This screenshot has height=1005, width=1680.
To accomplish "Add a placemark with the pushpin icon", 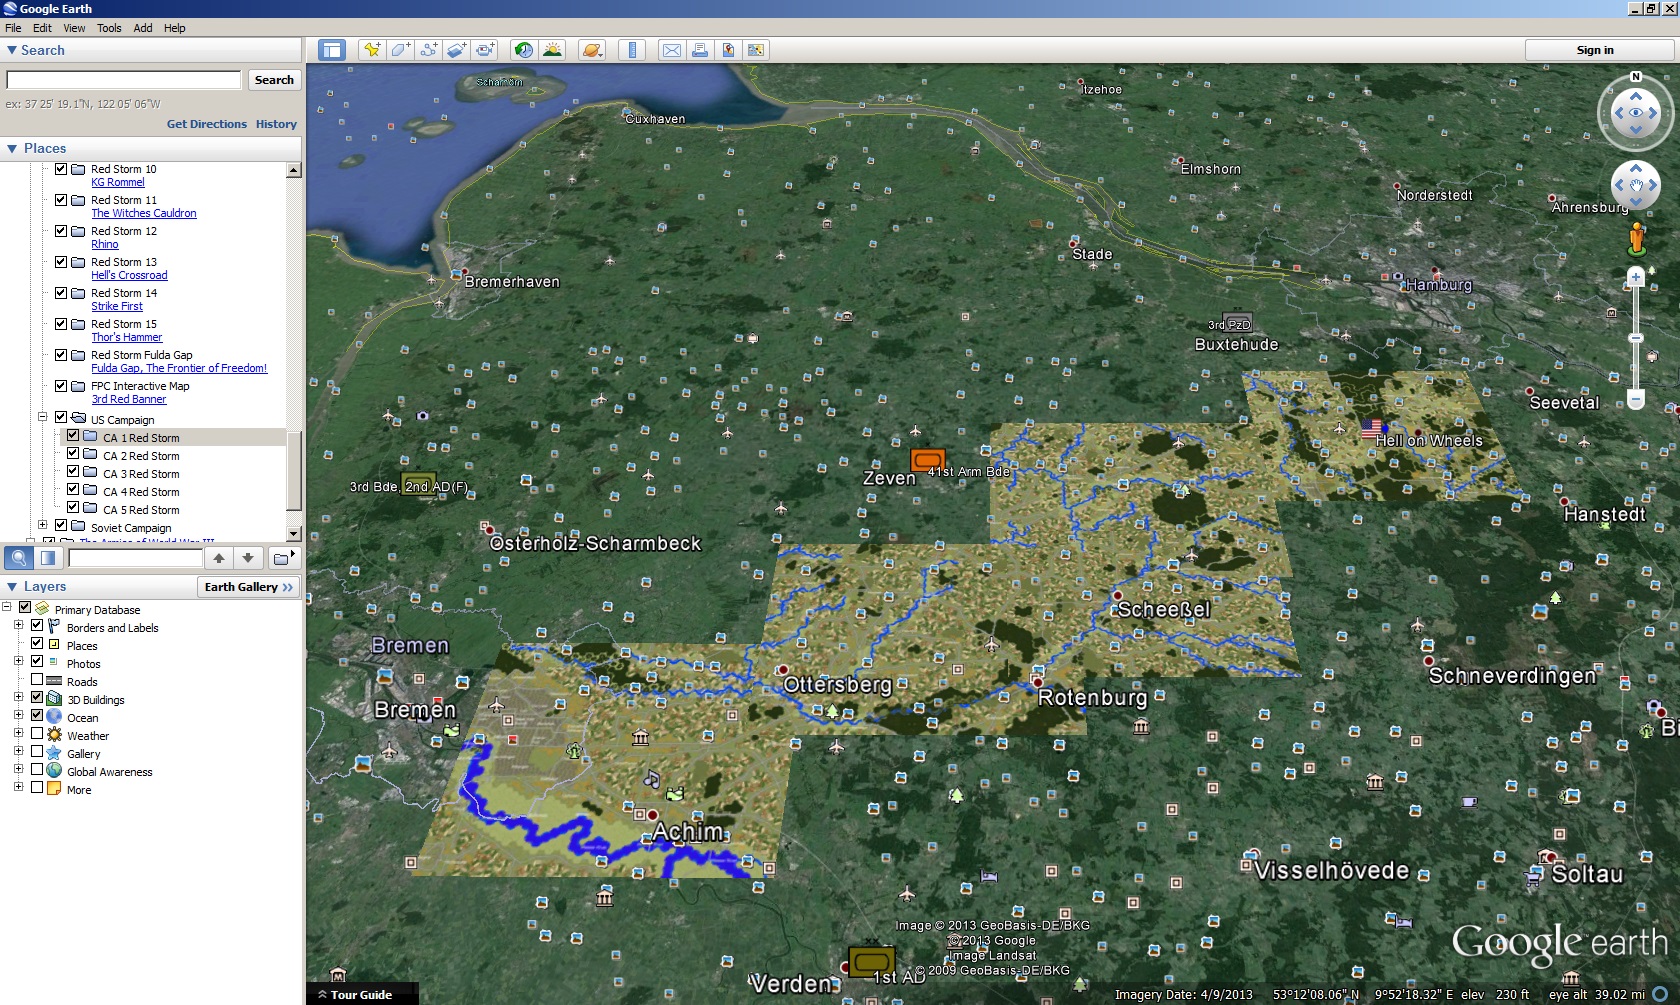I will (x=372, y=50).
